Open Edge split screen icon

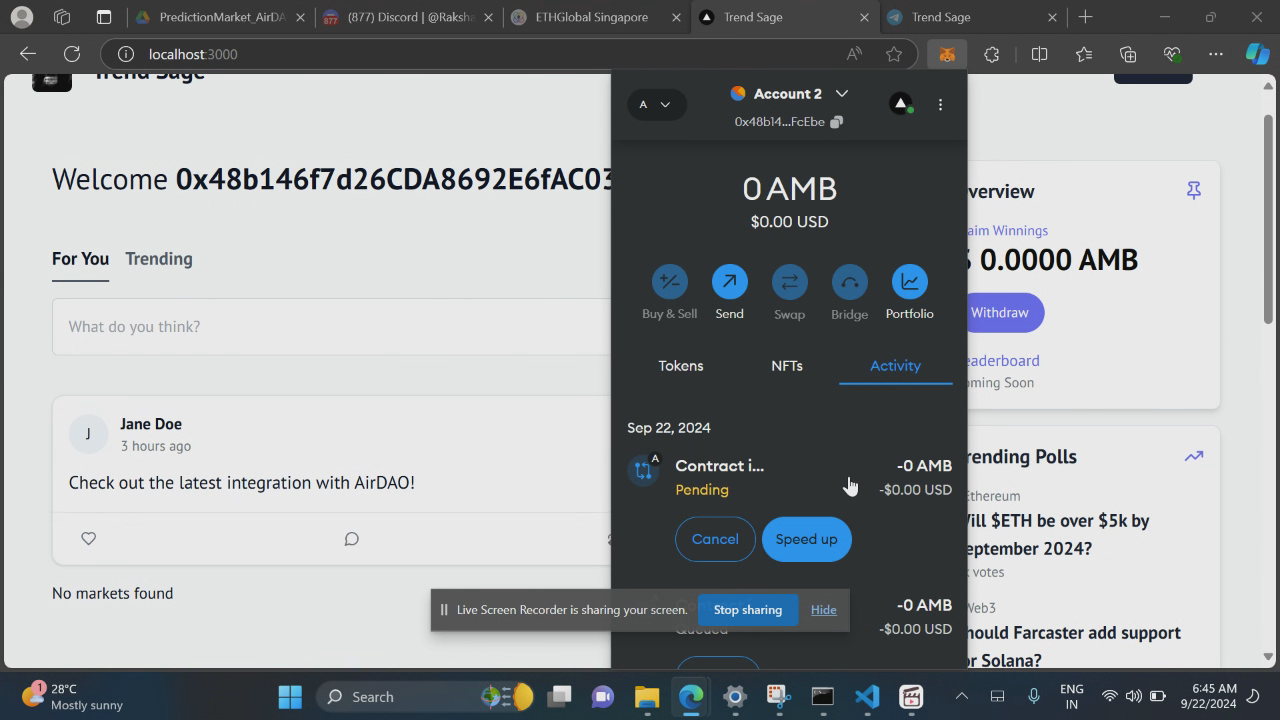tap(1039, 54)
